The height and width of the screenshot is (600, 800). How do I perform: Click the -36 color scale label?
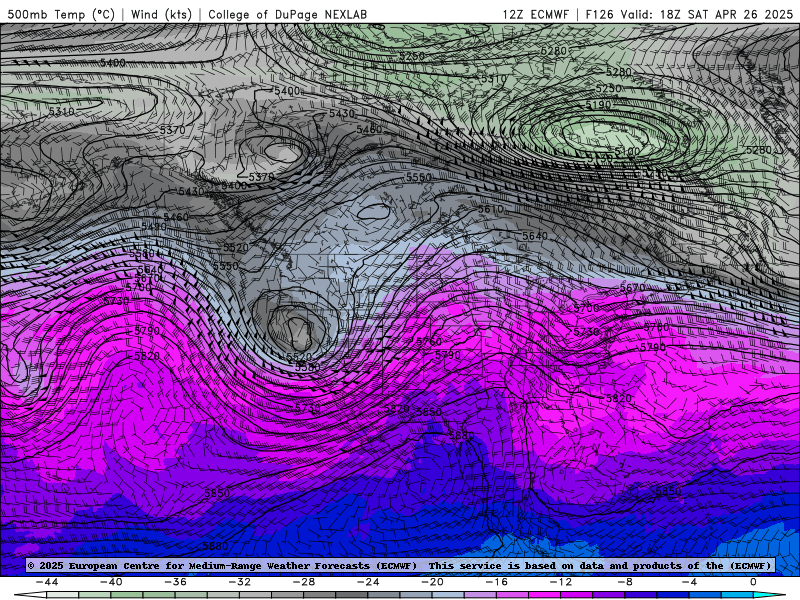[175, 582]
